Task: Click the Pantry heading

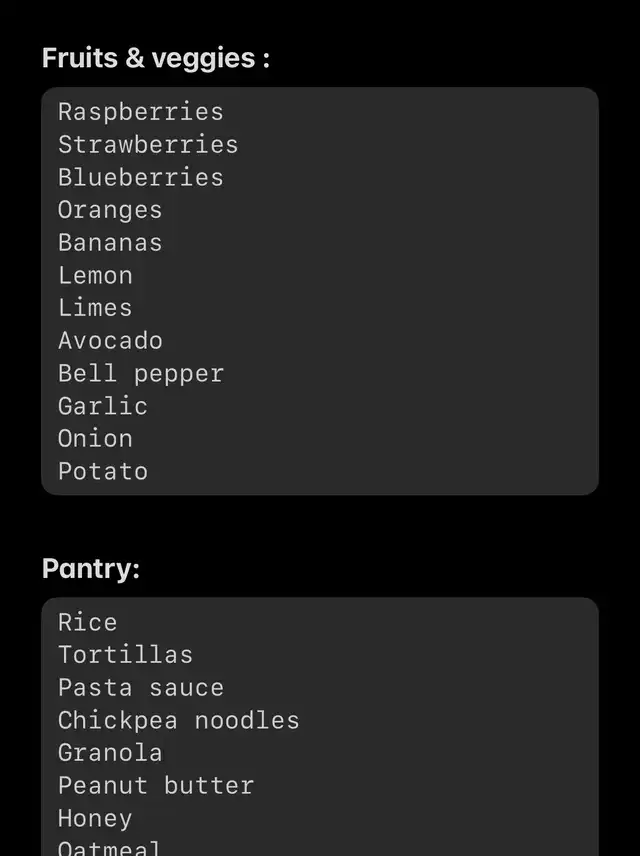Action: [91, 568]
